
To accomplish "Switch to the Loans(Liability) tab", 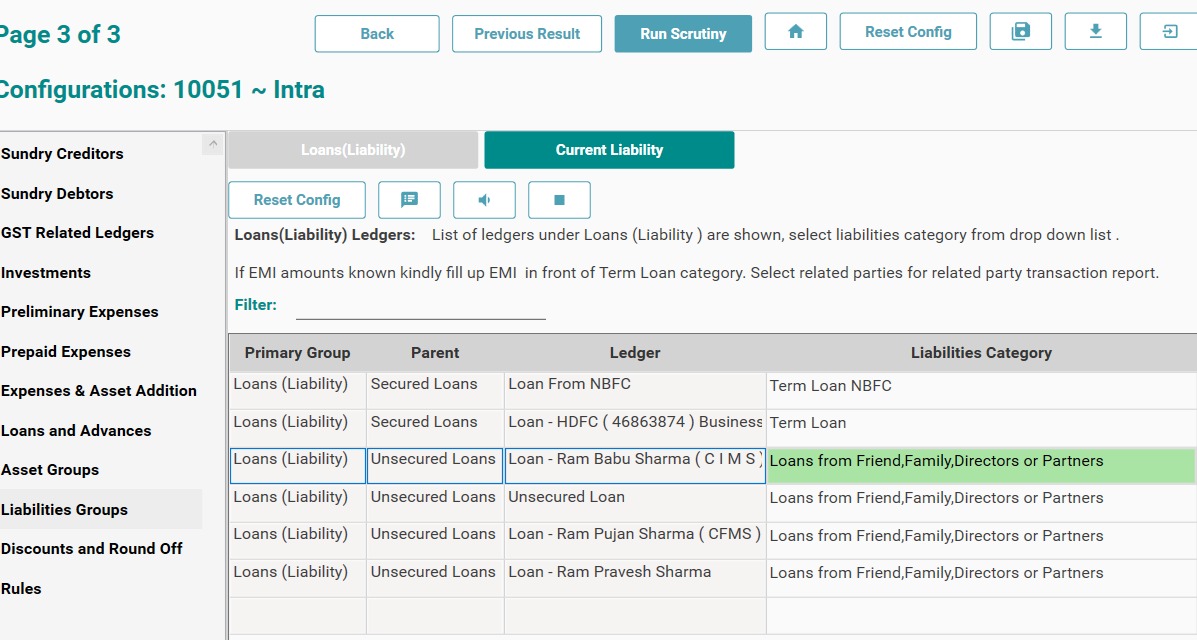I will point(353,150).
